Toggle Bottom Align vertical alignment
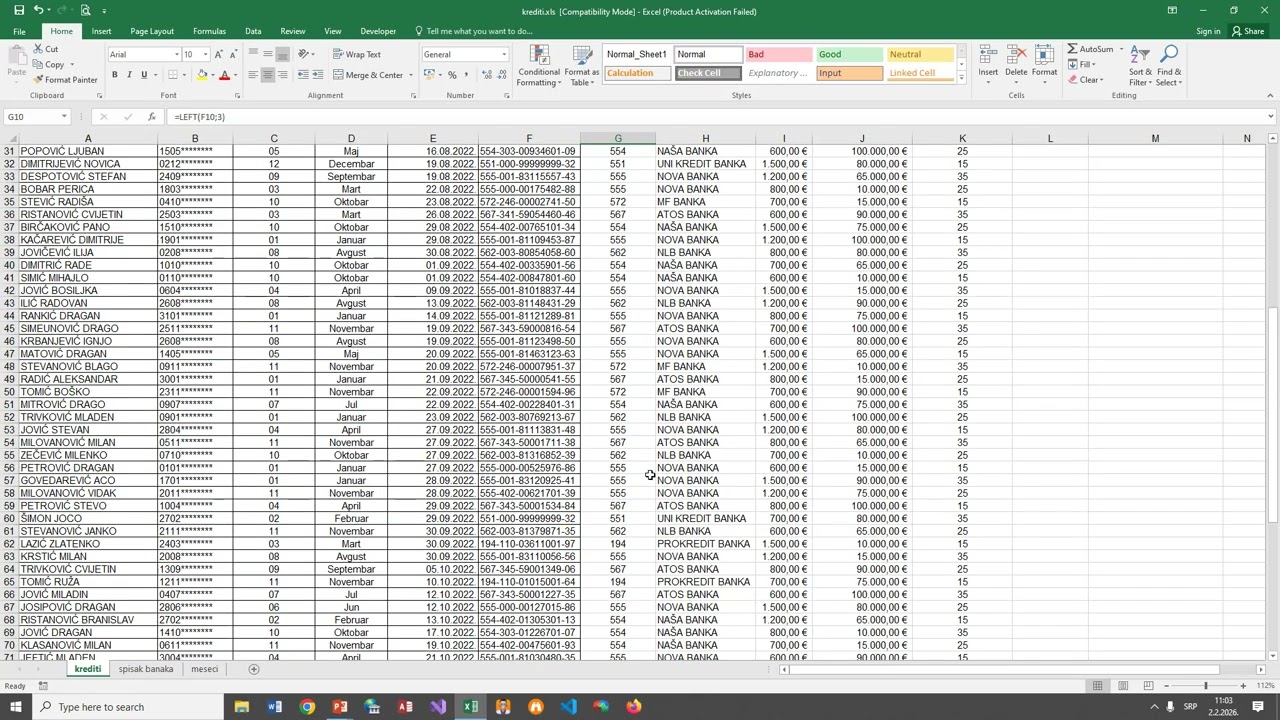1280x720 pixels. click(282, 54)
